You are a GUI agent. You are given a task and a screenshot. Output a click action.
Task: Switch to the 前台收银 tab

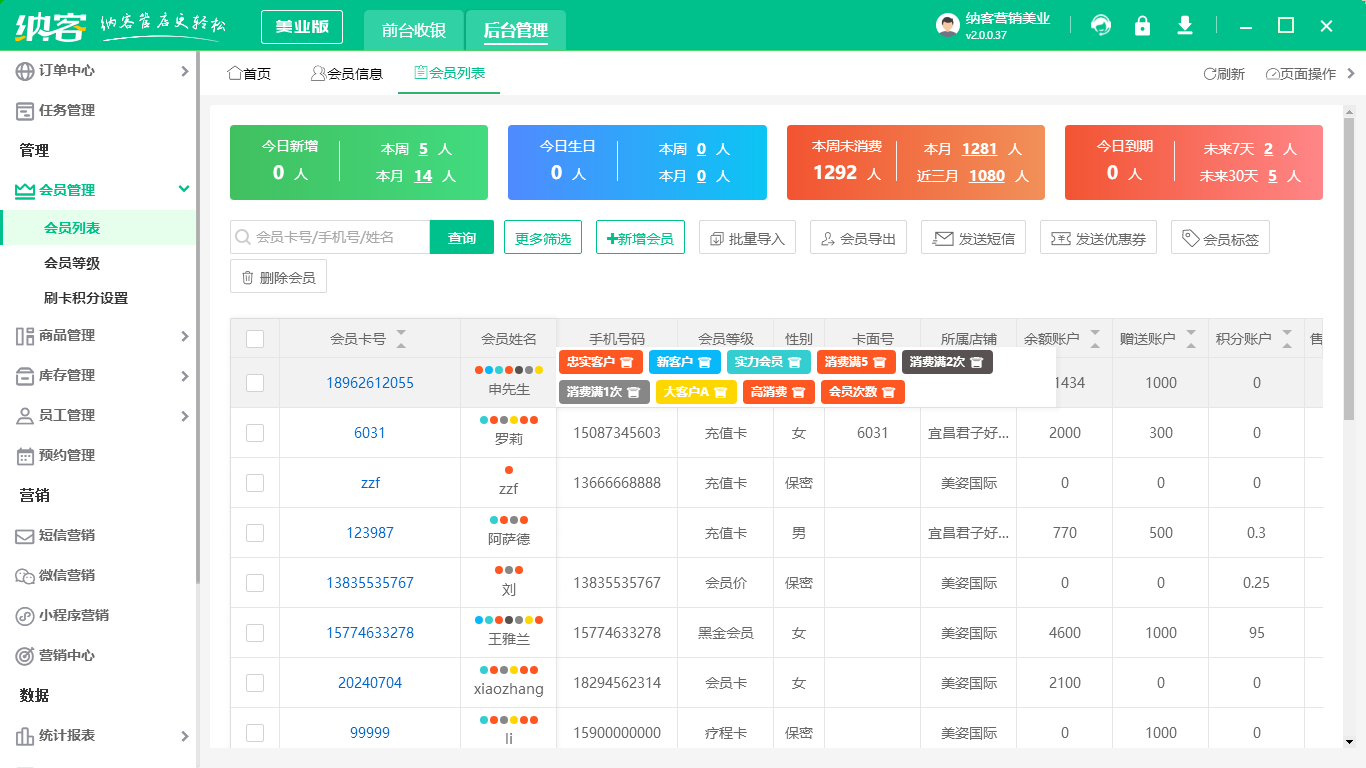(414, 30)
